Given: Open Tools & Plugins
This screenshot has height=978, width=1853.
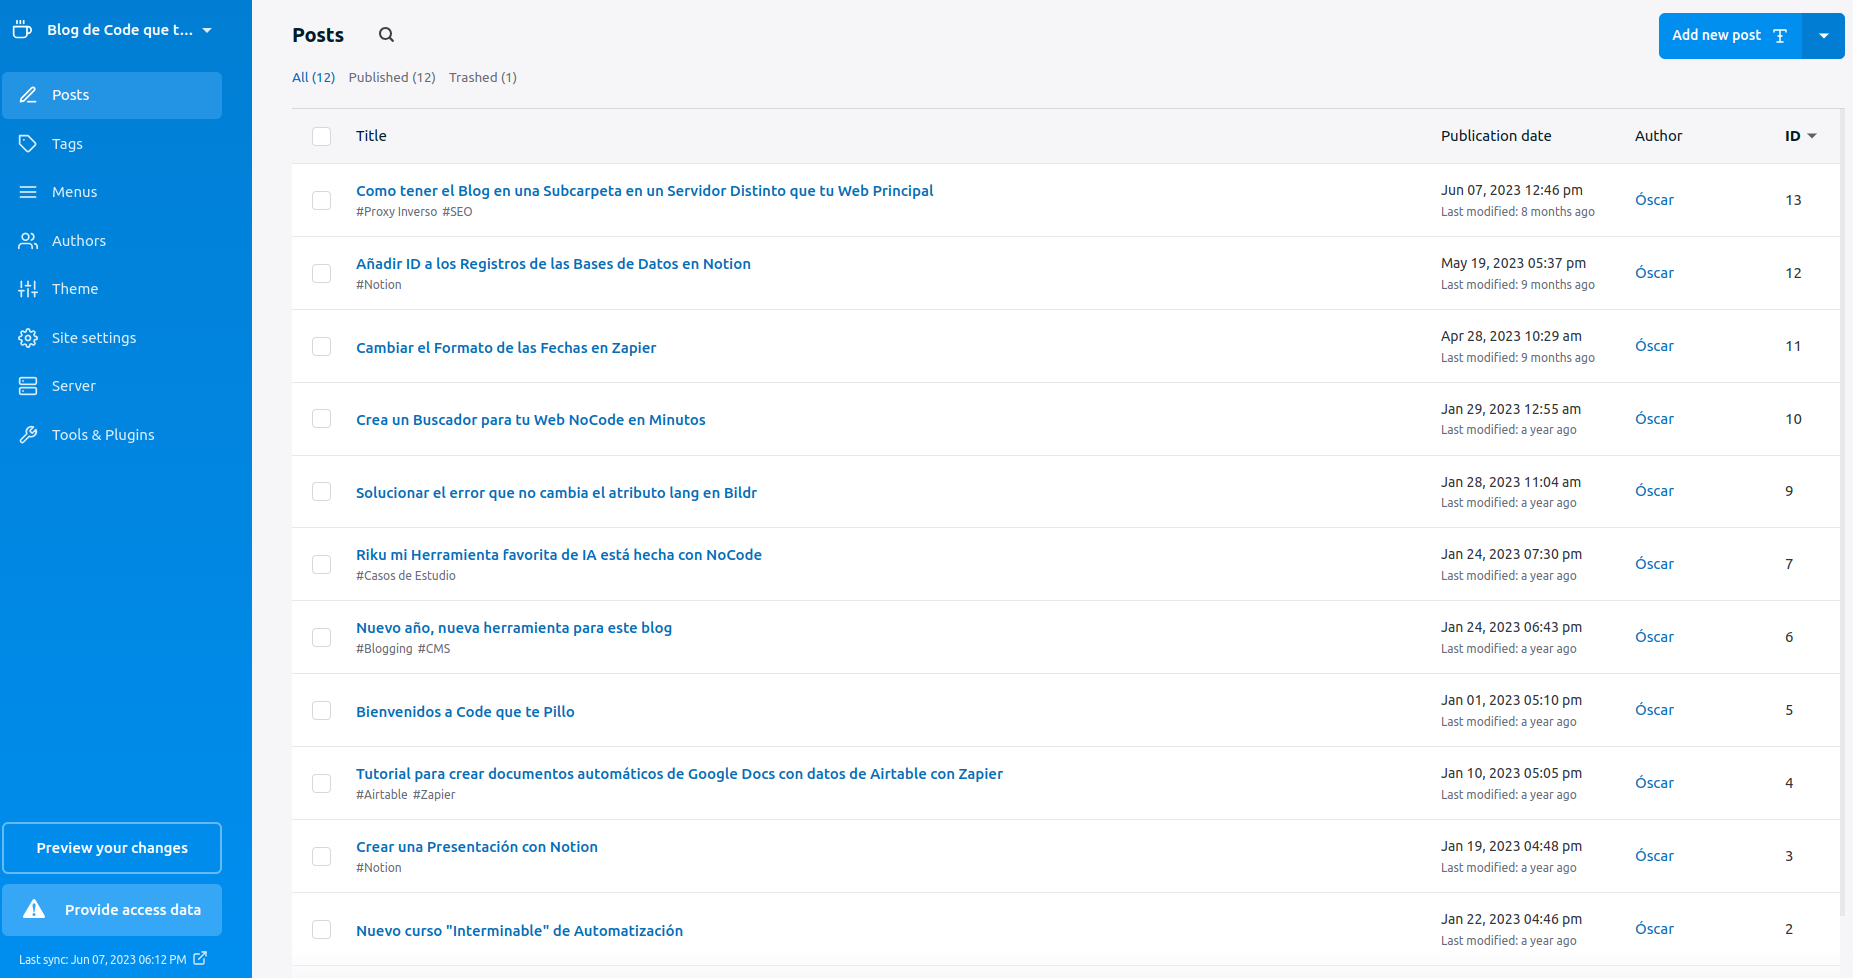Looking at the screenshot, I should pos(102,434).
